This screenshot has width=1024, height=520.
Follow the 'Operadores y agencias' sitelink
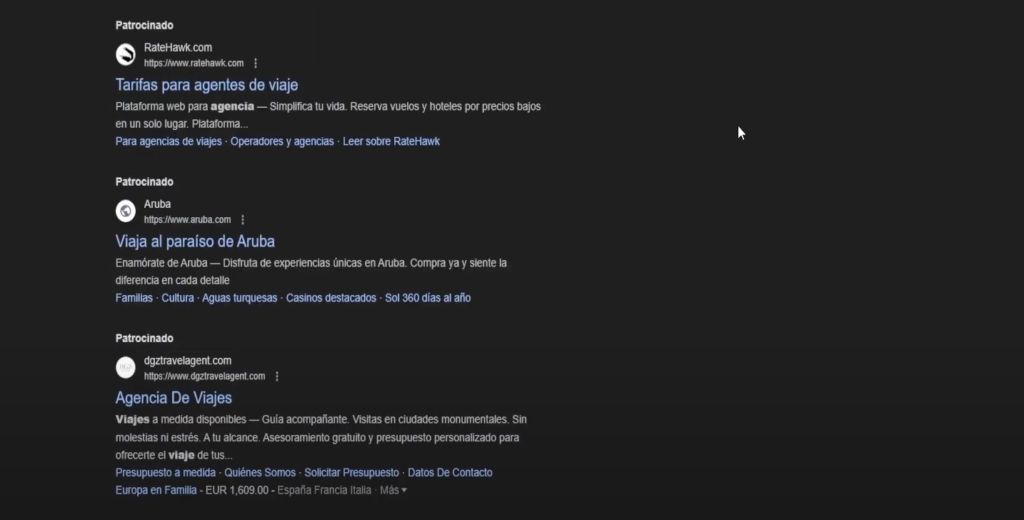pos(282,141)
